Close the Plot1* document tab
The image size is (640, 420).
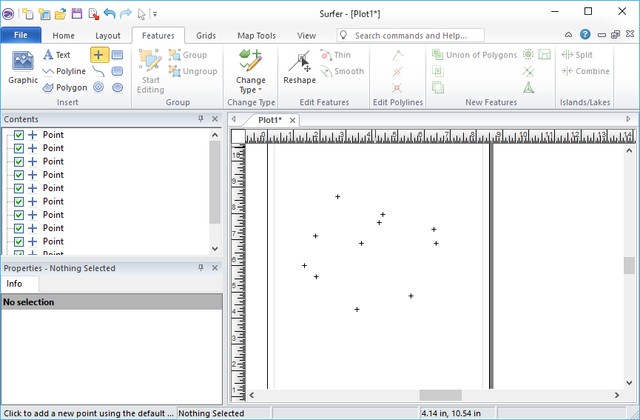[x=292, y=120]
